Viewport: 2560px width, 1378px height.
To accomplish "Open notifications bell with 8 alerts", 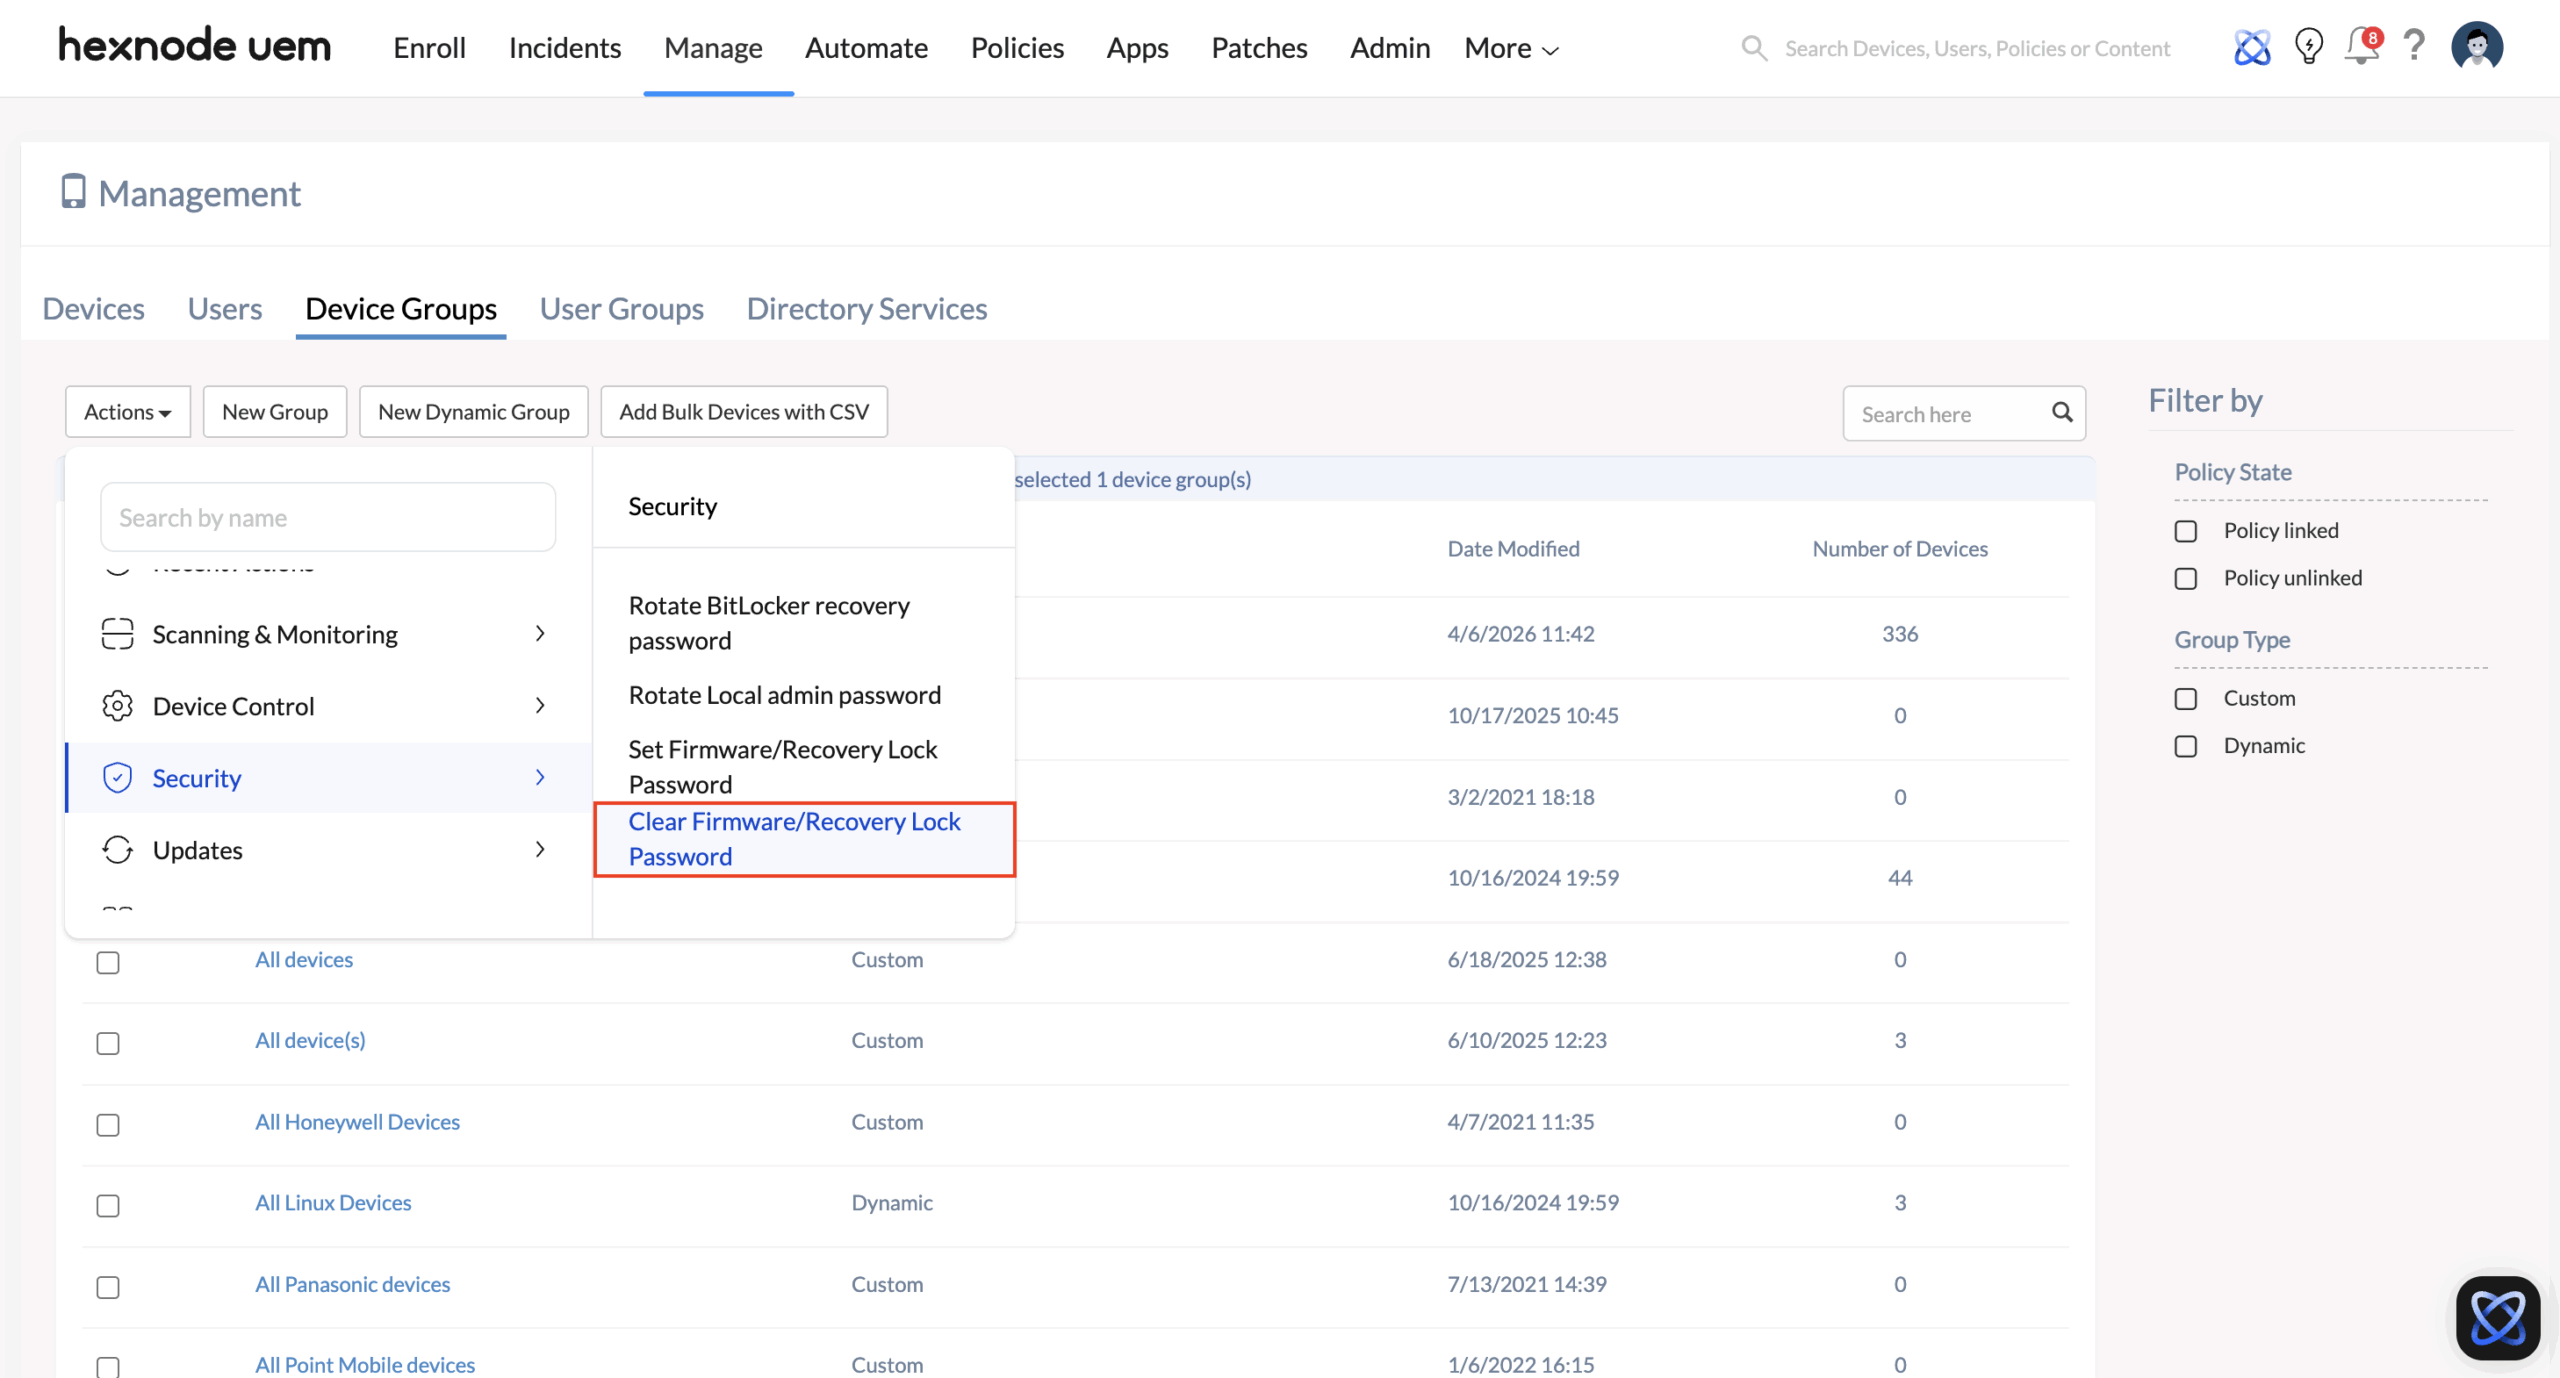I will [2361, 47].
